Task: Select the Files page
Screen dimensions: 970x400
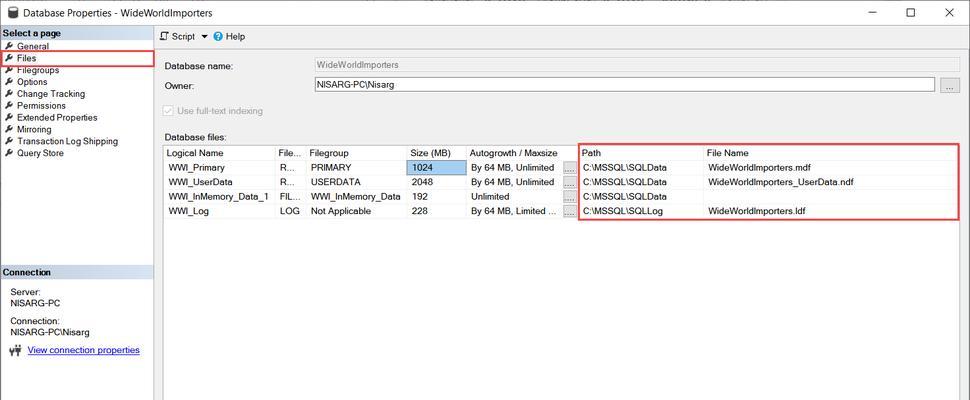Action: [x=27, y=58]
